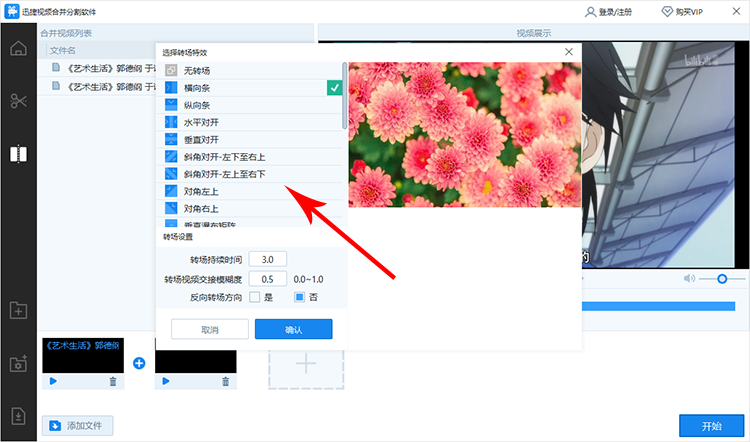Click the transition list scrollbar
Screen dimensions: 750x442
pyautogui.click(x=345, y=96)
